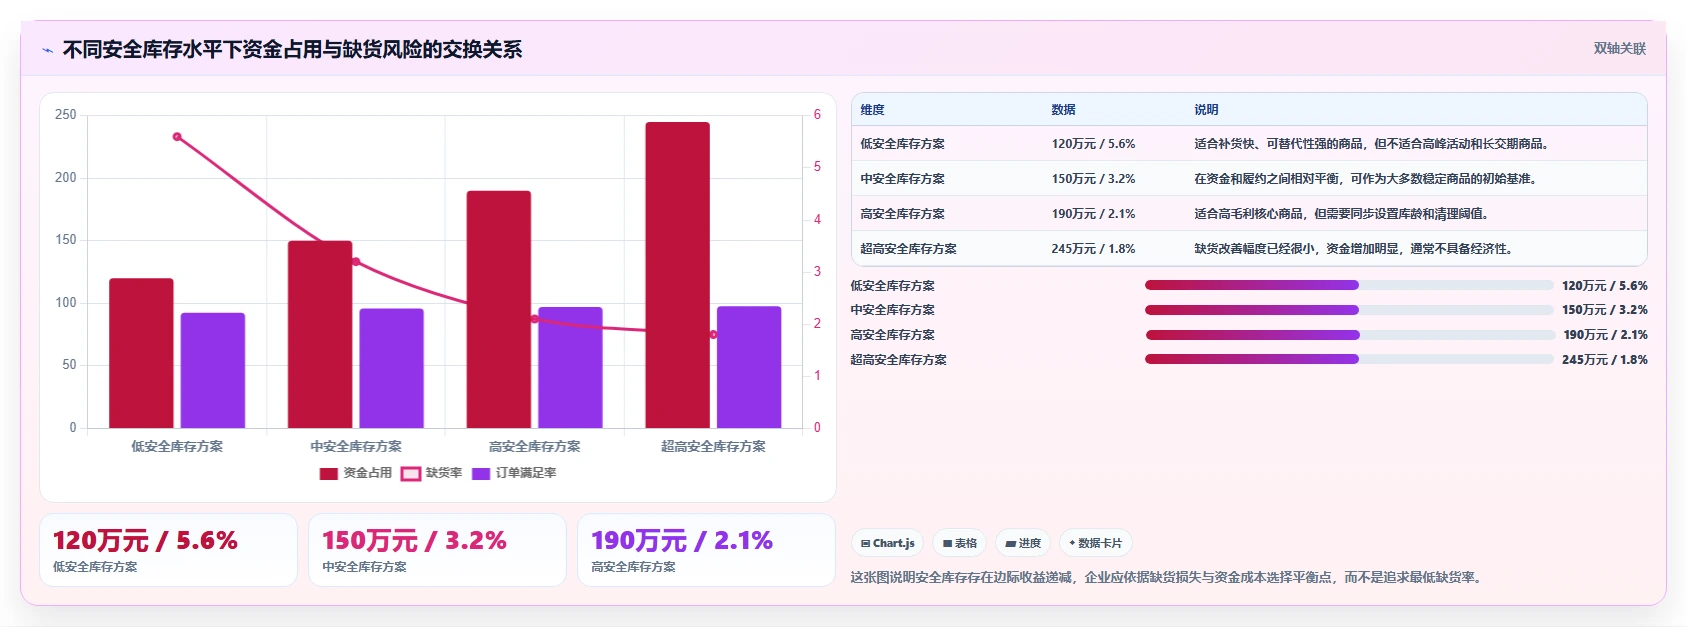
Task: Click the purple 订单满足率 bar for 超高安全库存方案
Action: tap(749, 367)
